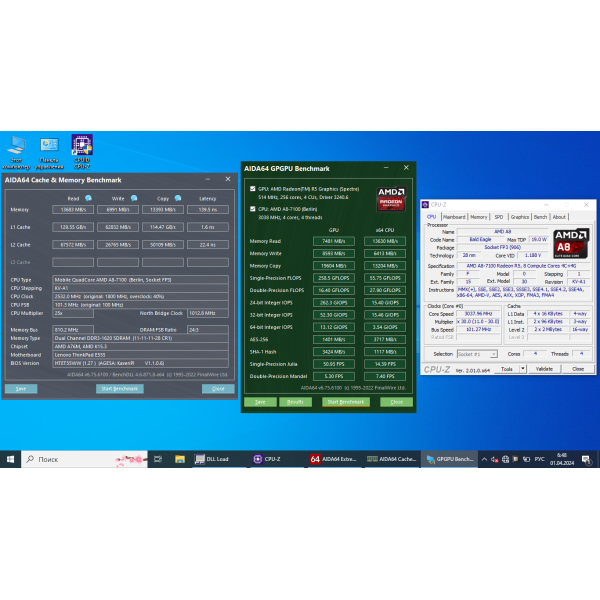Click the Copy info bubble icon
The height and width of the screenshot is (600, 600).
point(178,198)
